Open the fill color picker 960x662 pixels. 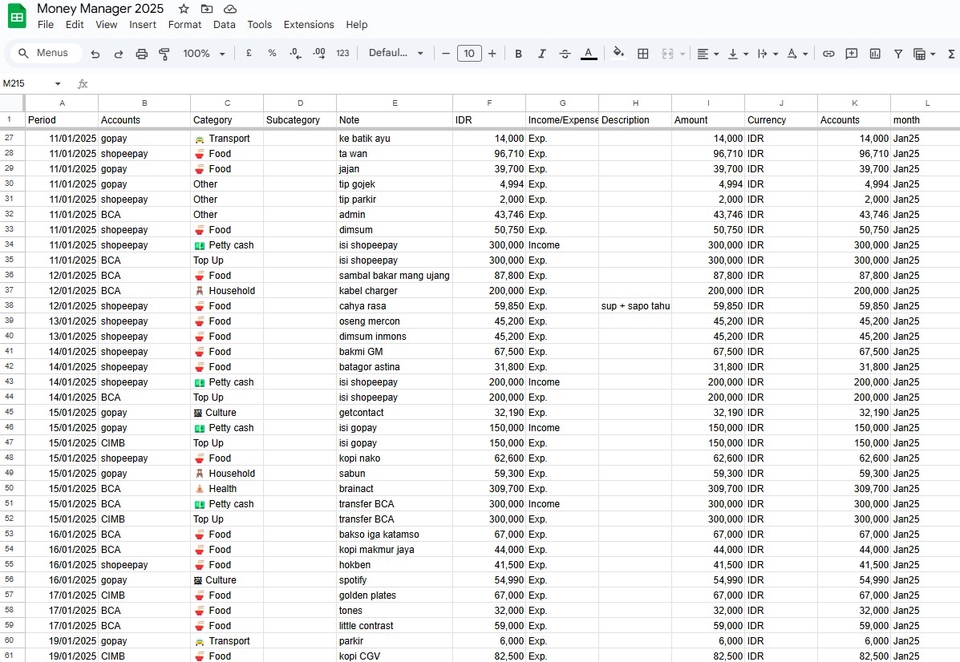(x=619, y=53)
